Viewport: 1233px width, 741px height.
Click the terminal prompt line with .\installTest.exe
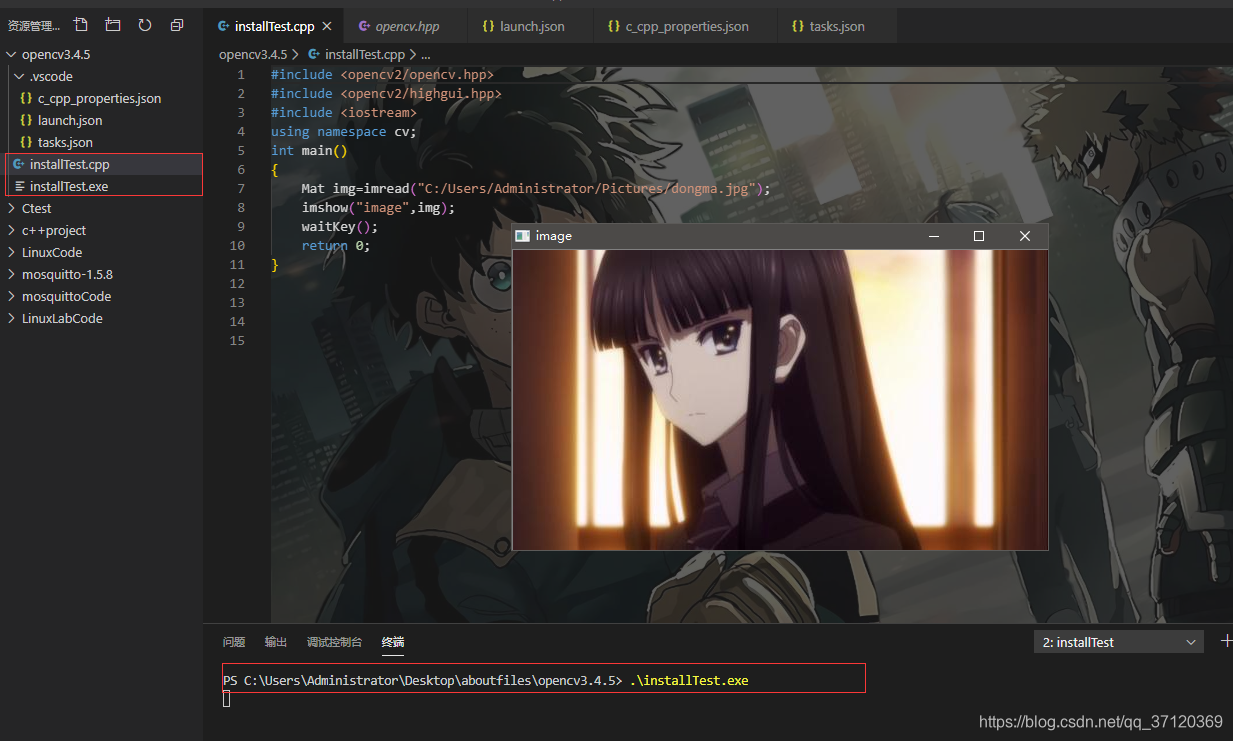(486, 680)
